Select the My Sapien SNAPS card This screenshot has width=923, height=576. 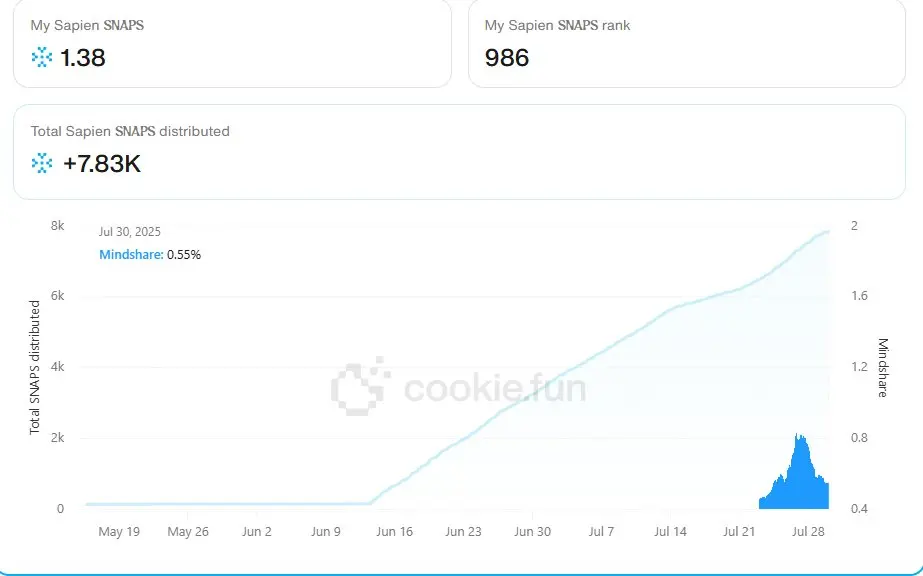232,42
